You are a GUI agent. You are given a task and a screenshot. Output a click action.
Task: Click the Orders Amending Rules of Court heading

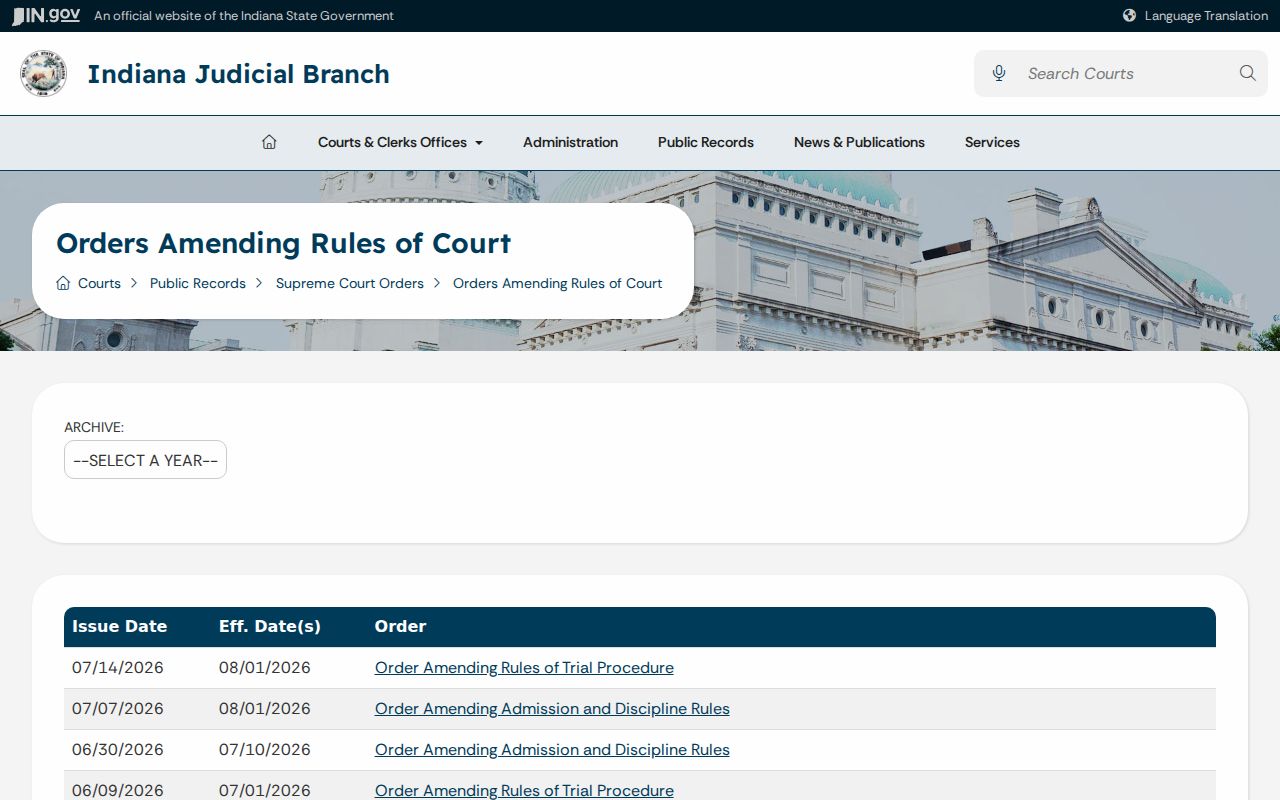[283, 243]
